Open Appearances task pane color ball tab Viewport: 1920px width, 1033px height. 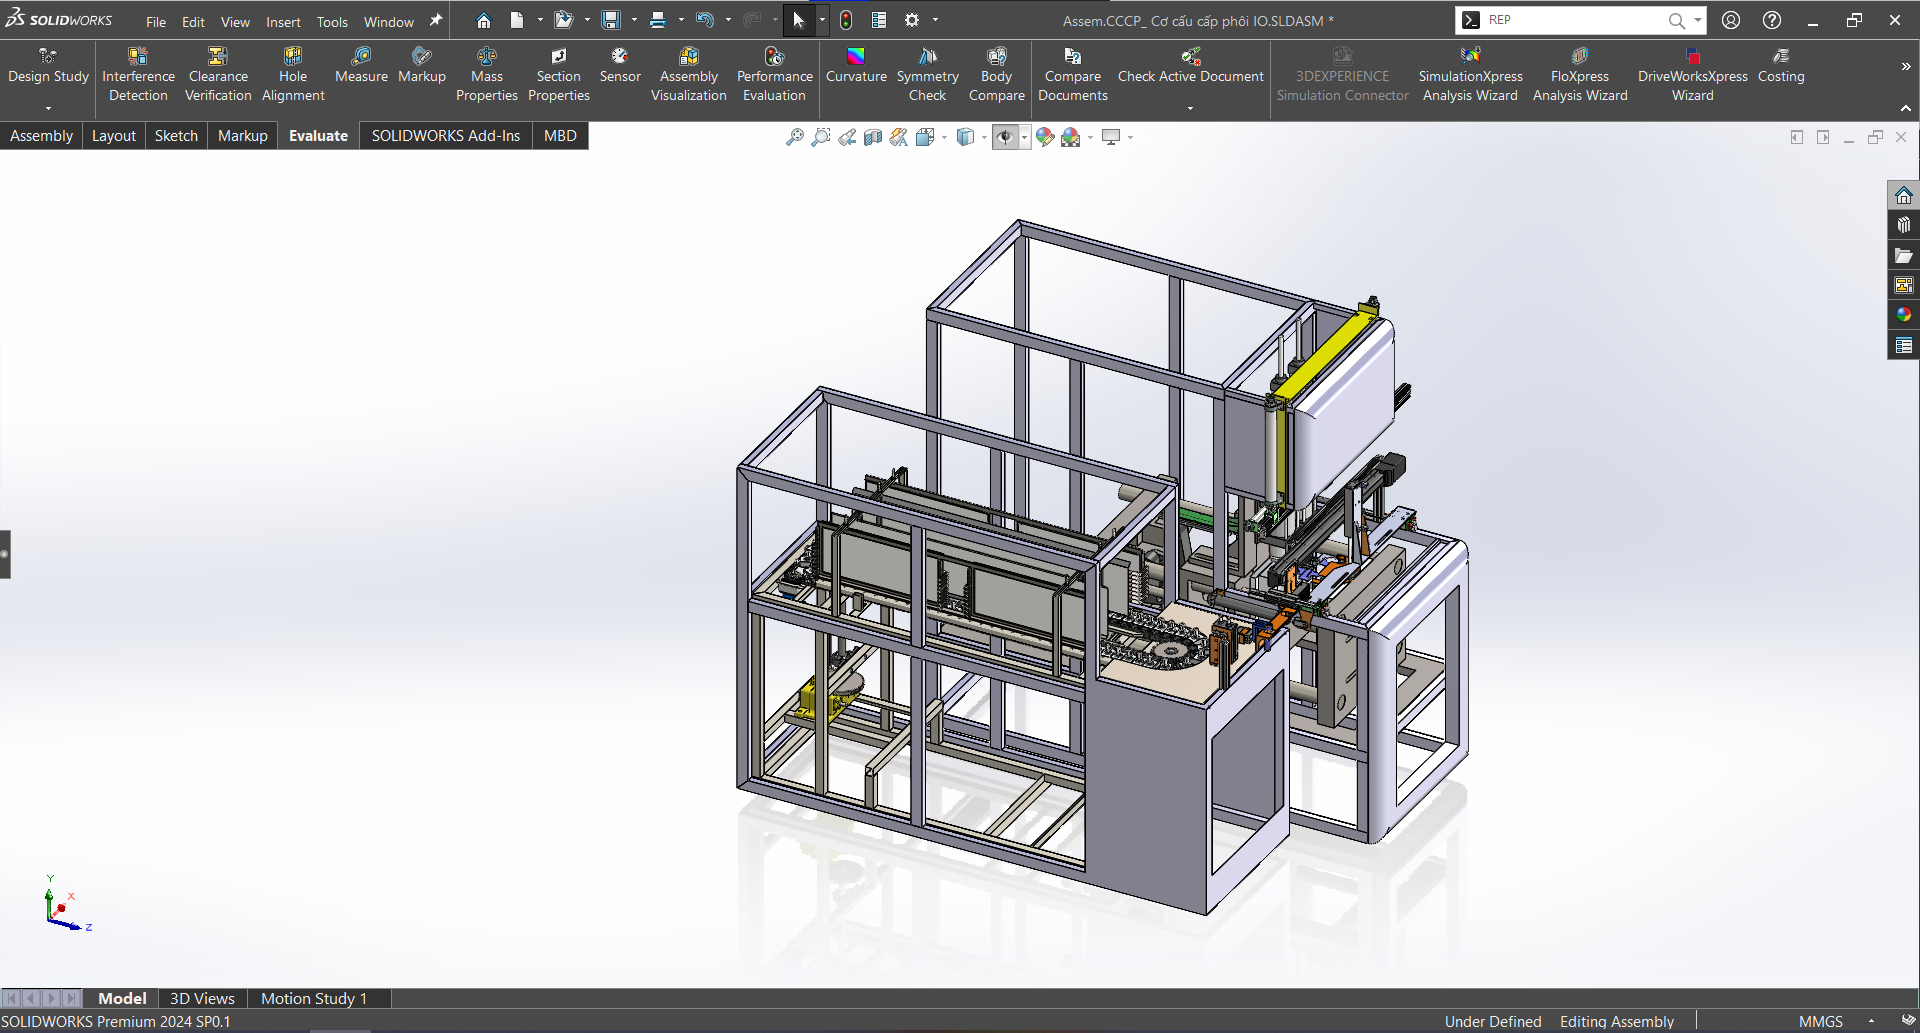1903,315
